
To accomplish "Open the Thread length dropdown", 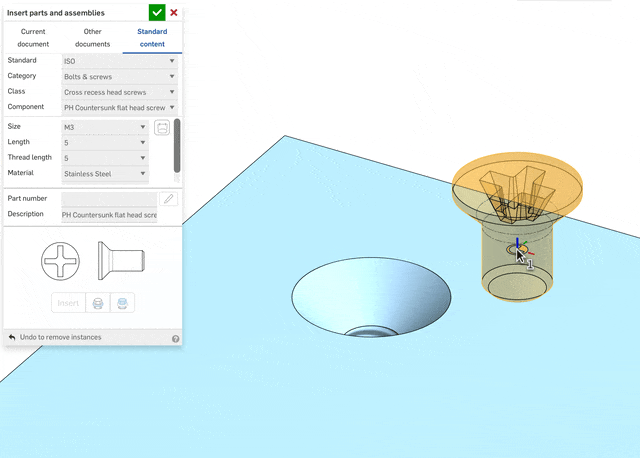I will click(105, 158).
